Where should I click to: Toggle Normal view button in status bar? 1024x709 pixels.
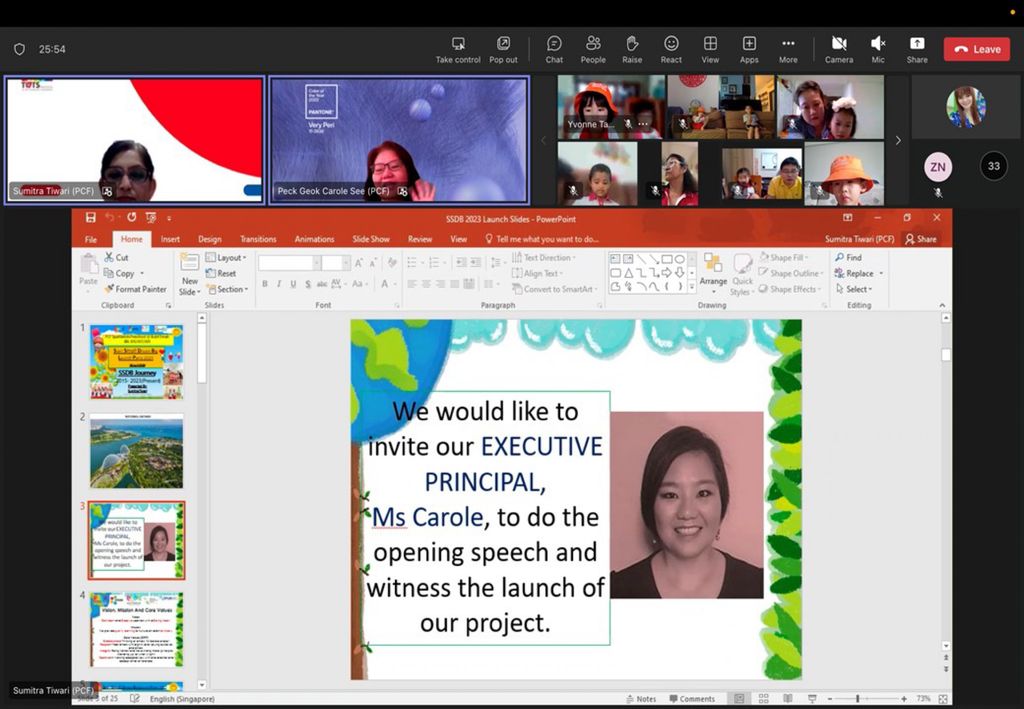(x=739, y=699)
